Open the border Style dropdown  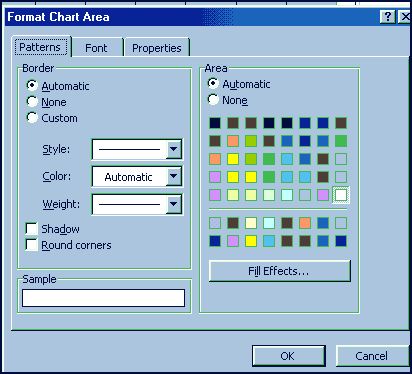click(174, 149)
